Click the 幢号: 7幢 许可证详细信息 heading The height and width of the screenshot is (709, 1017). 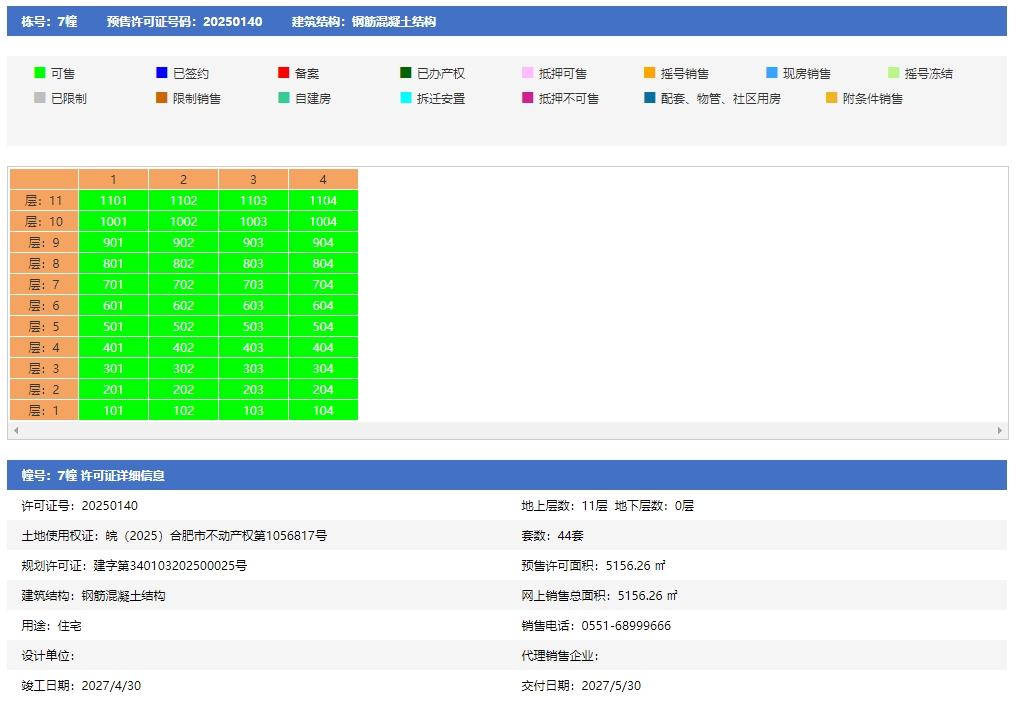point(93,475)
